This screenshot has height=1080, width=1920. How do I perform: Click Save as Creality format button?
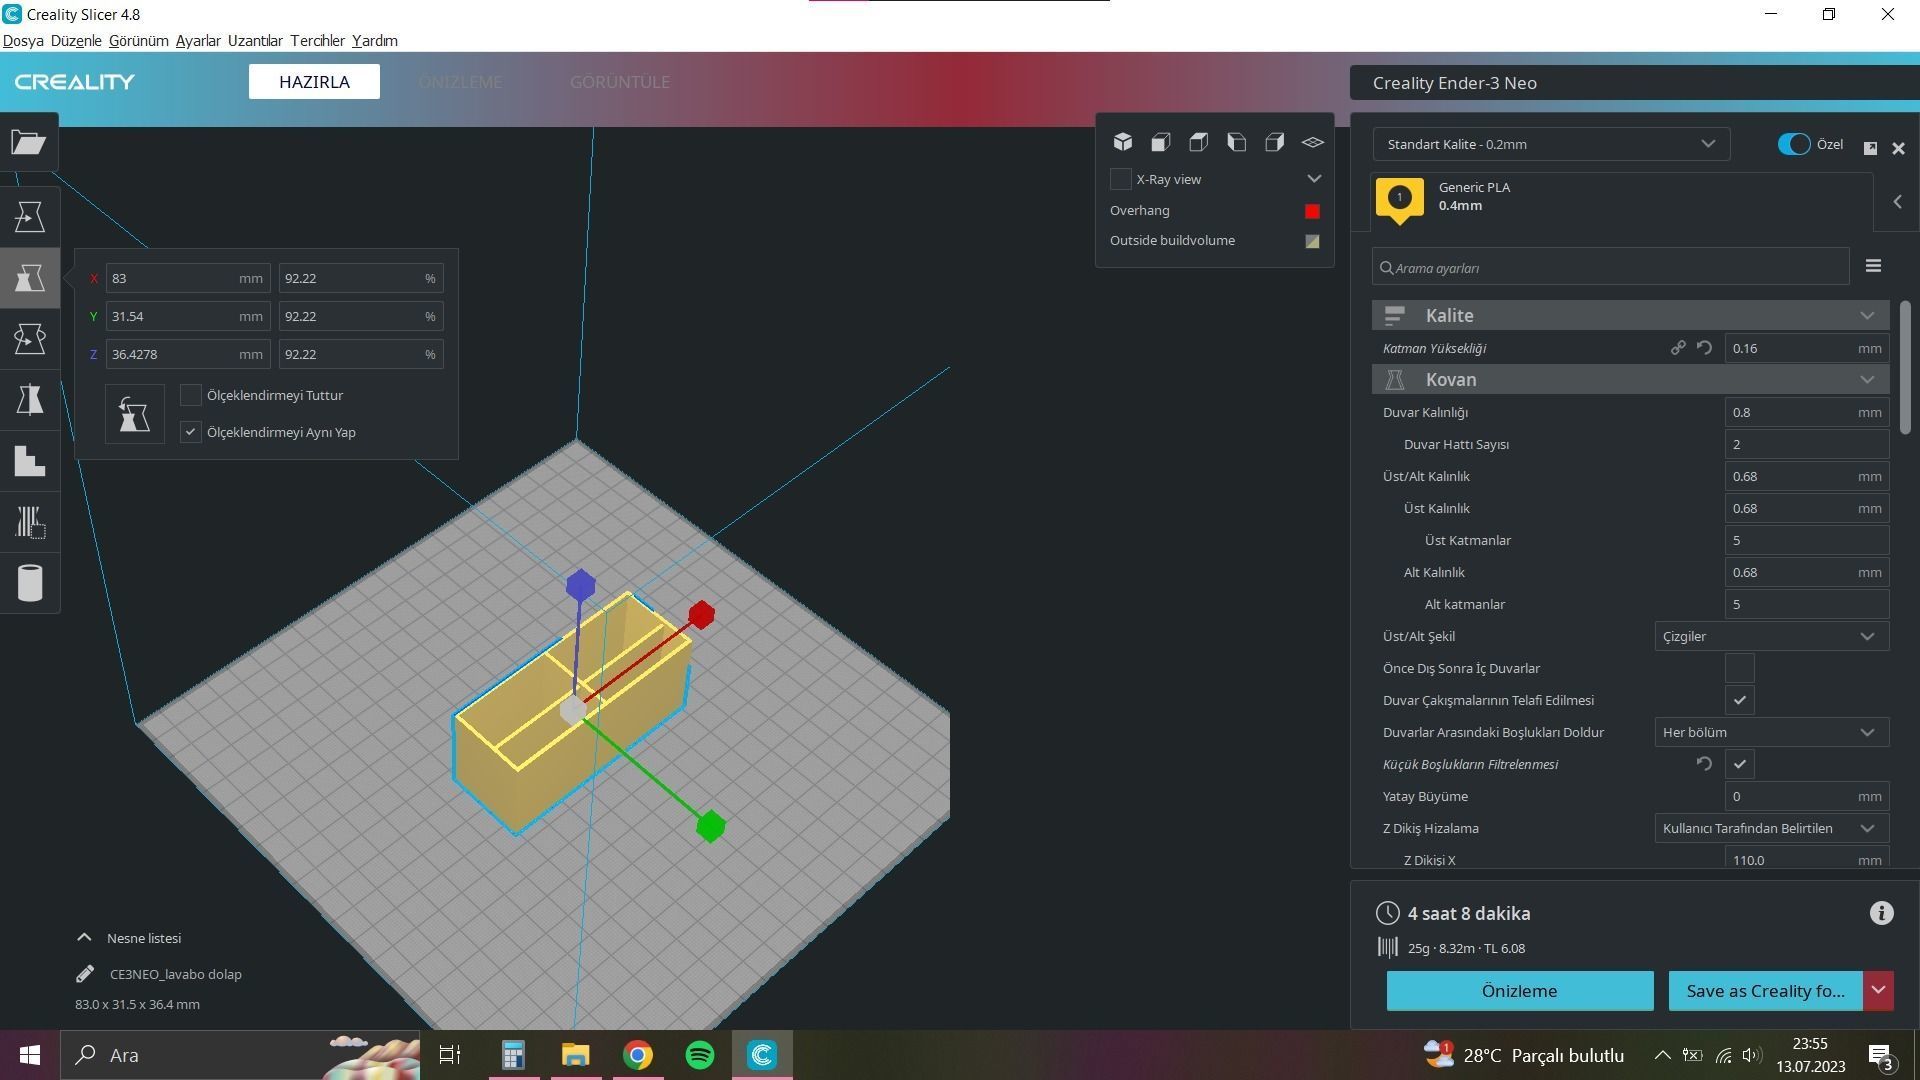tap(1764, 991)
